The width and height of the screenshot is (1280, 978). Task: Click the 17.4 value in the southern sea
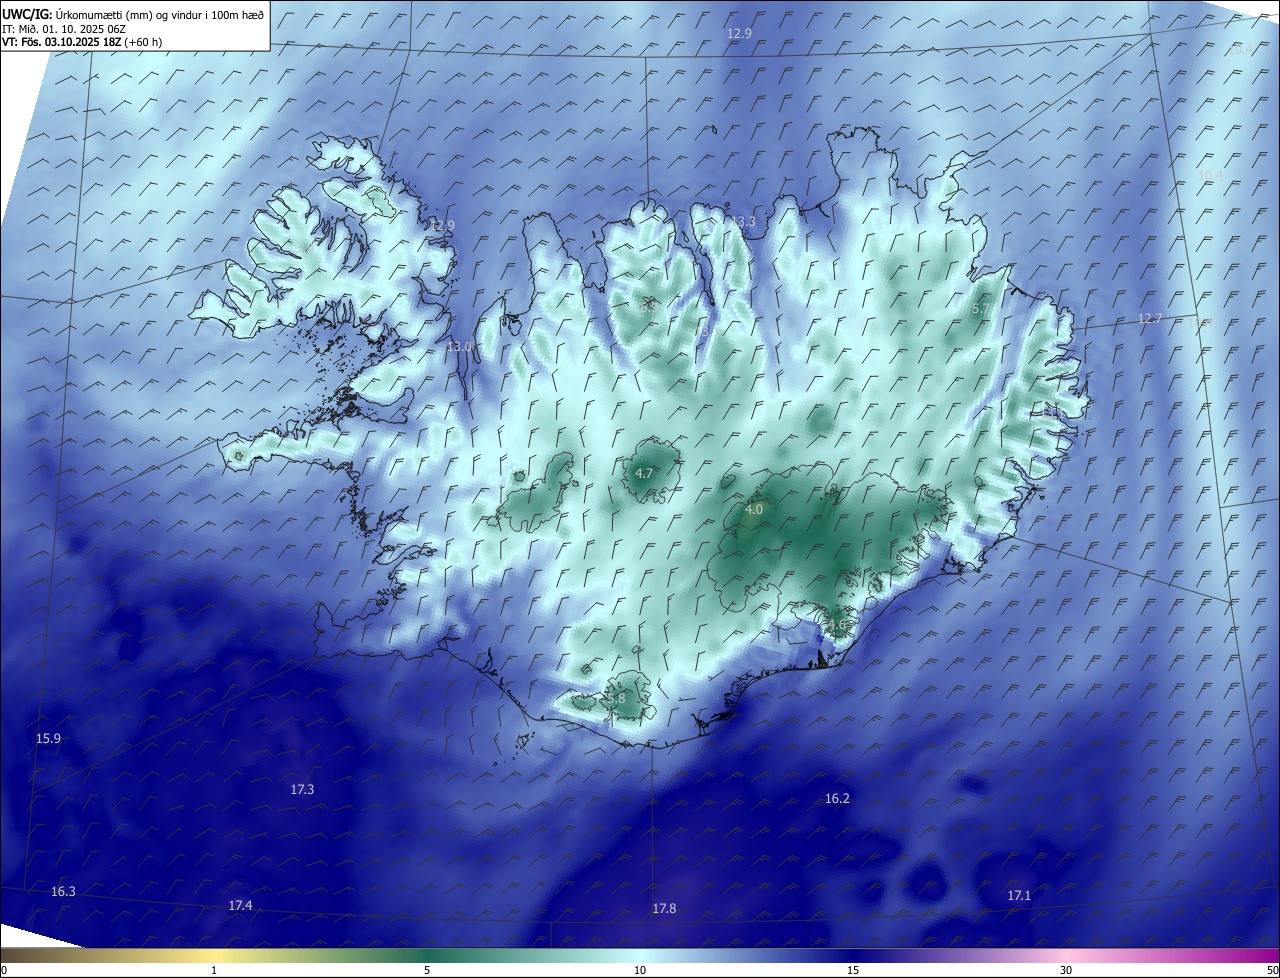pyautogui.click(x=240, y=905)
